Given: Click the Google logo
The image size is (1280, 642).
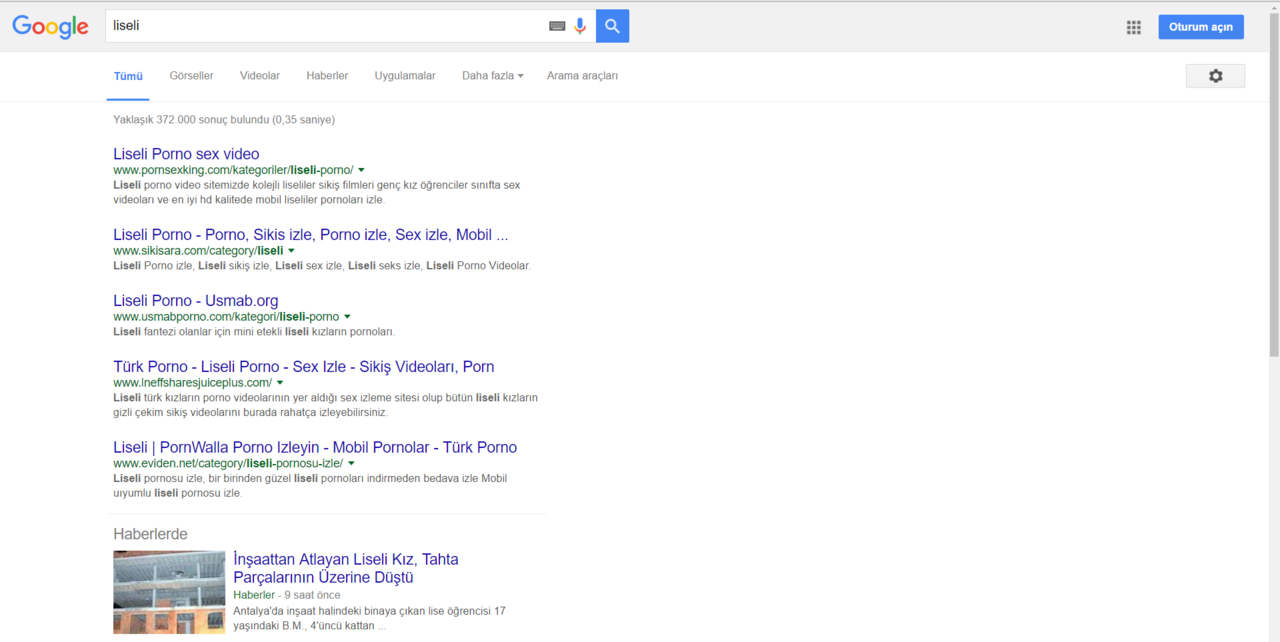Looking at the screenshot, I should pyautogui.click(x=50, y=26).
